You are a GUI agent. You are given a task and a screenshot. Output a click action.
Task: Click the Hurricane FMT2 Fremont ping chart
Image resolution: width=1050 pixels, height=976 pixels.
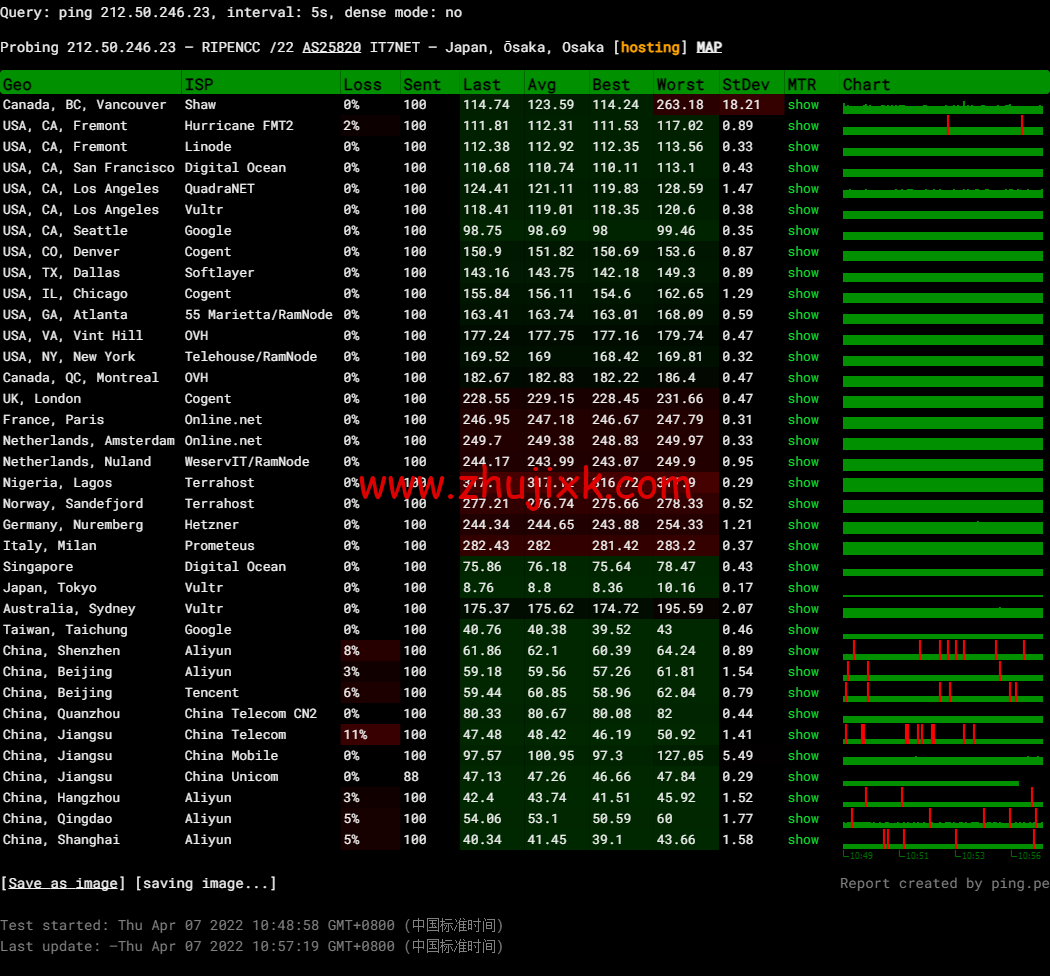pyautogui.click(x=942, y=126)
